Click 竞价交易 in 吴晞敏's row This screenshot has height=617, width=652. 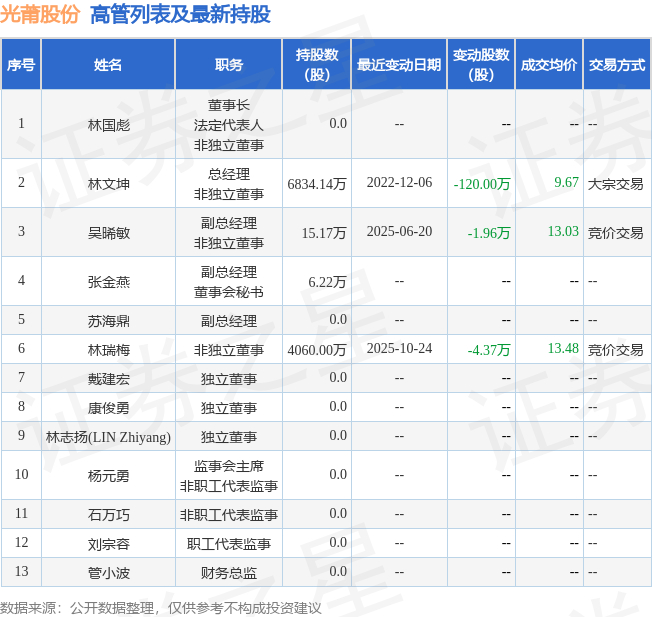pyautogui.click(x=615, y=233)
